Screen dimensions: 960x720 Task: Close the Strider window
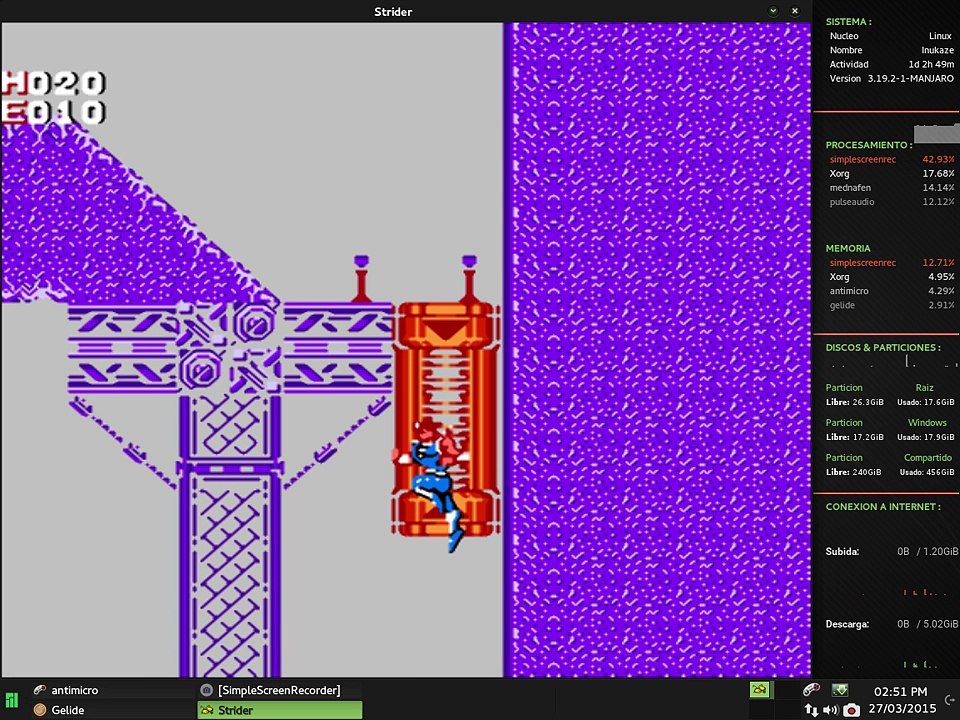(x=795, y=11)
